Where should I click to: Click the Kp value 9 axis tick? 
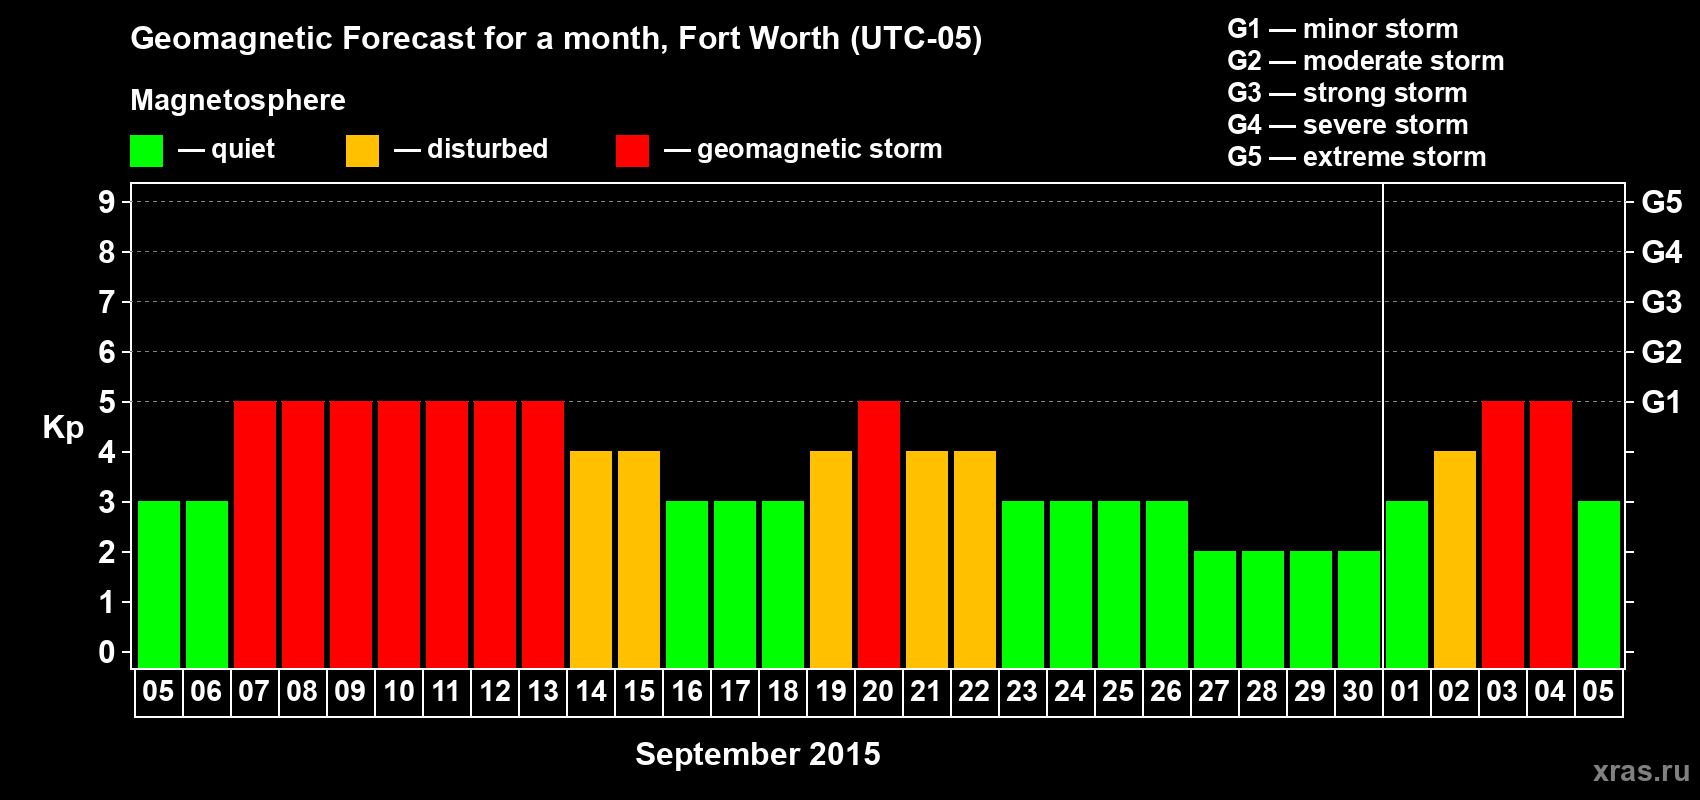[x=107, y=202]
